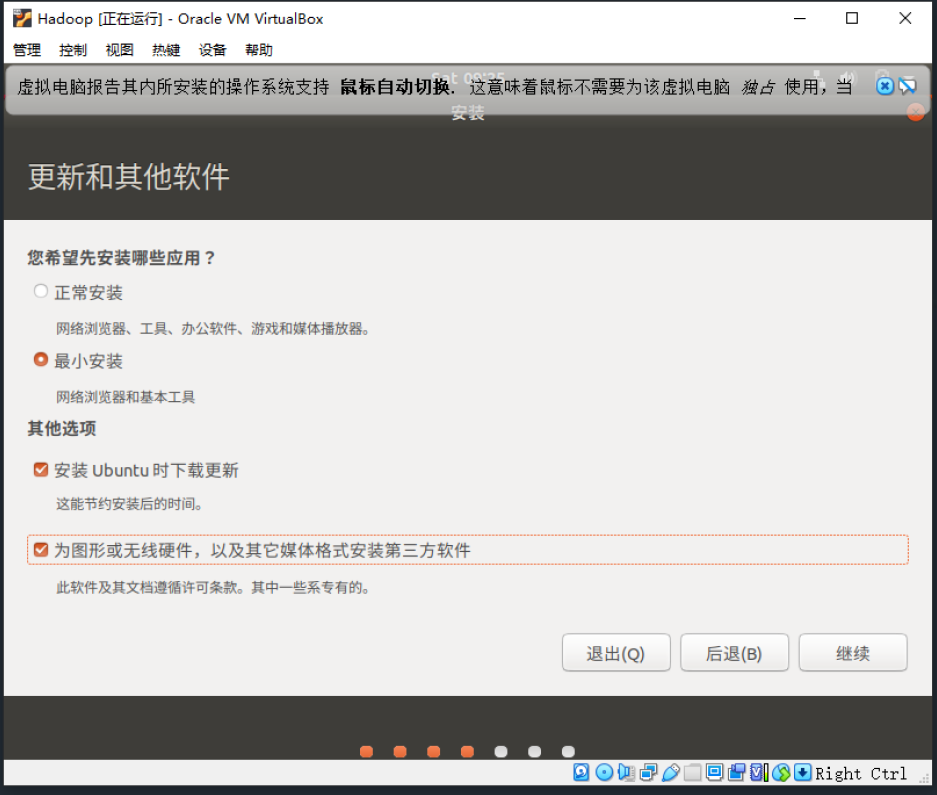
Task: Open the shared folders status icon
Action: 693,772
